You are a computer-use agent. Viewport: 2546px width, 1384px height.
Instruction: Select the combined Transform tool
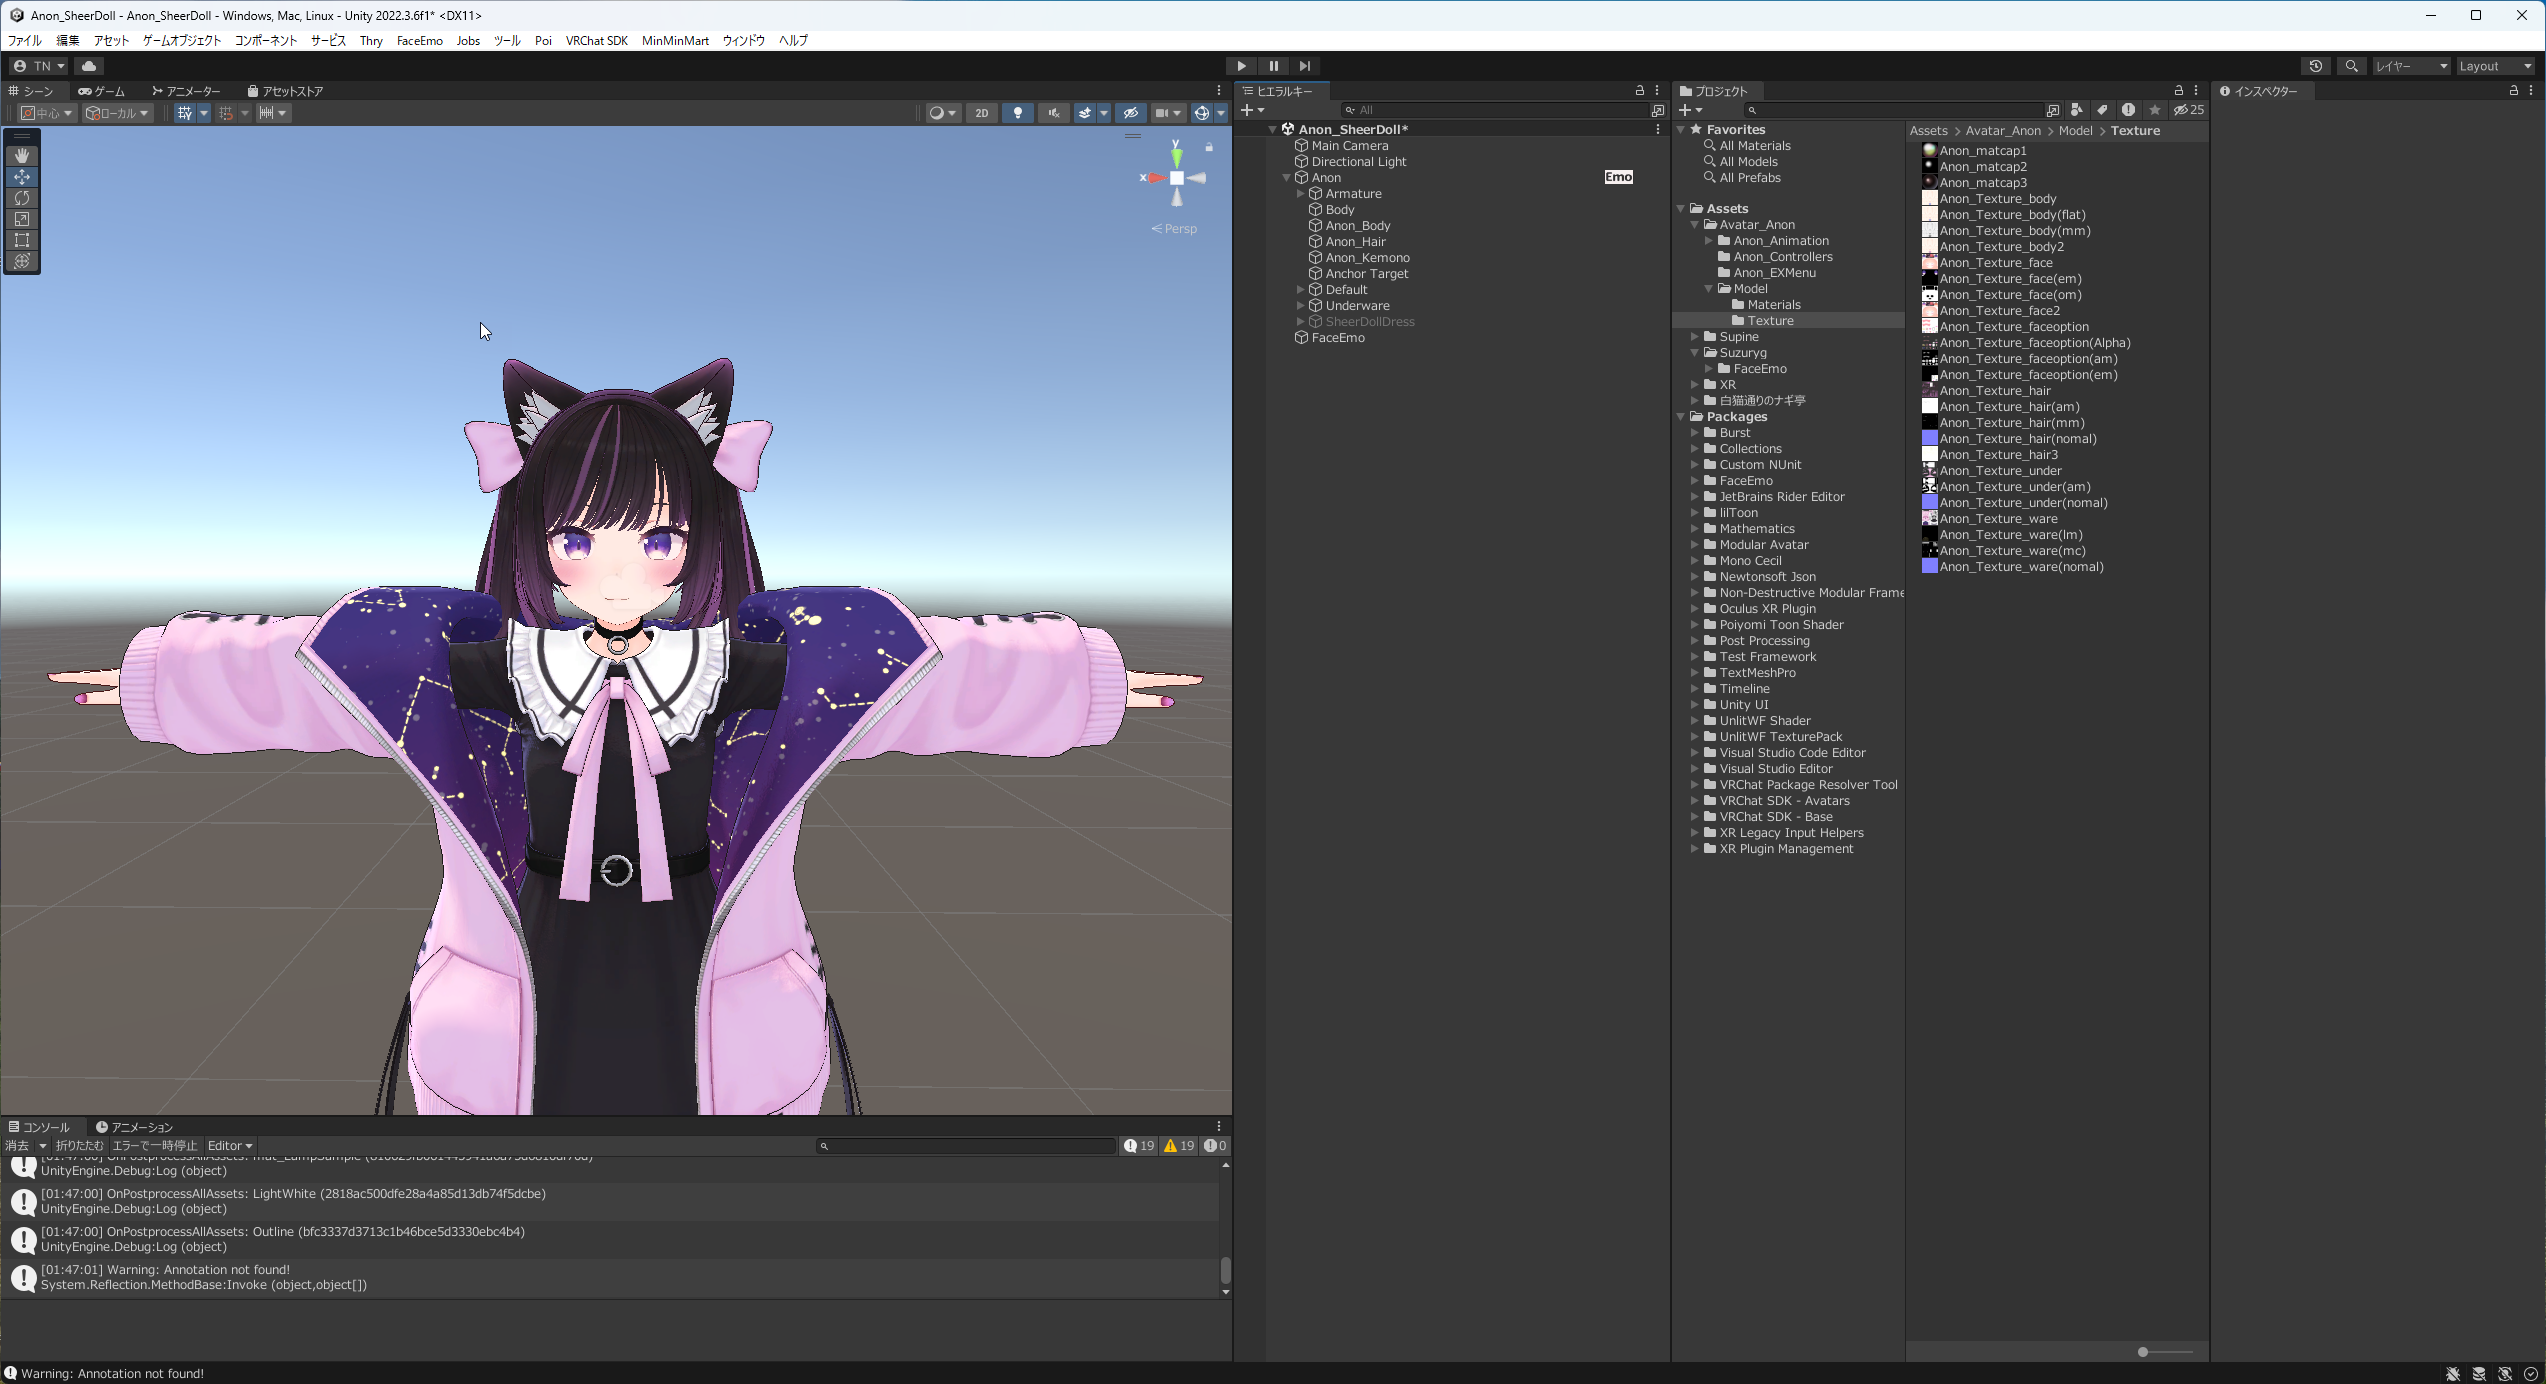(22, 261)
